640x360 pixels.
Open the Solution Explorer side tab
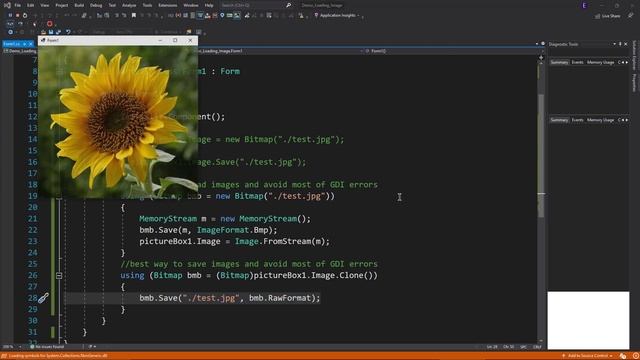coord(634,55)
